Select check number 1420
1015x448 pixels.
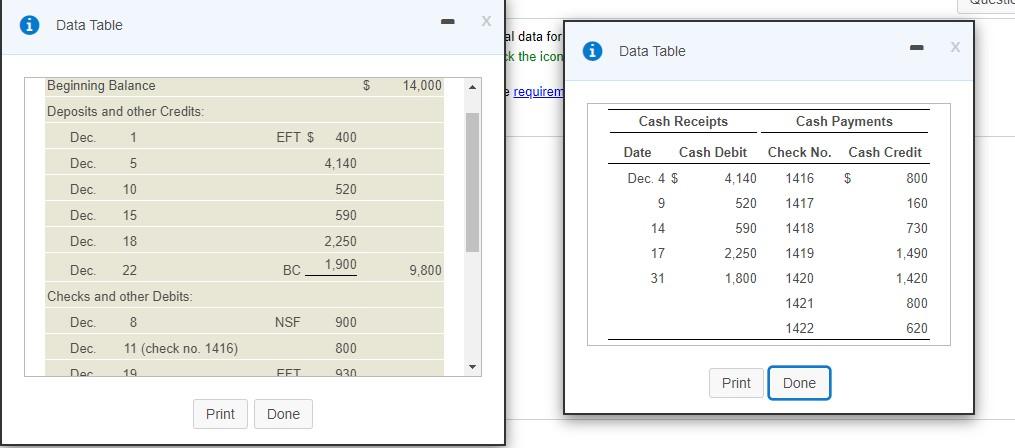coord(799,279)
